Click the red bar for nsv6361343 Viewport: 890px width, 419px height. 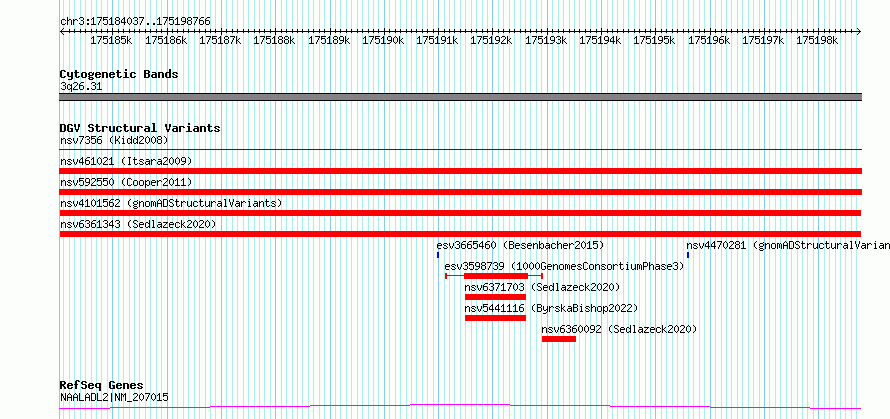pos(460,234)
